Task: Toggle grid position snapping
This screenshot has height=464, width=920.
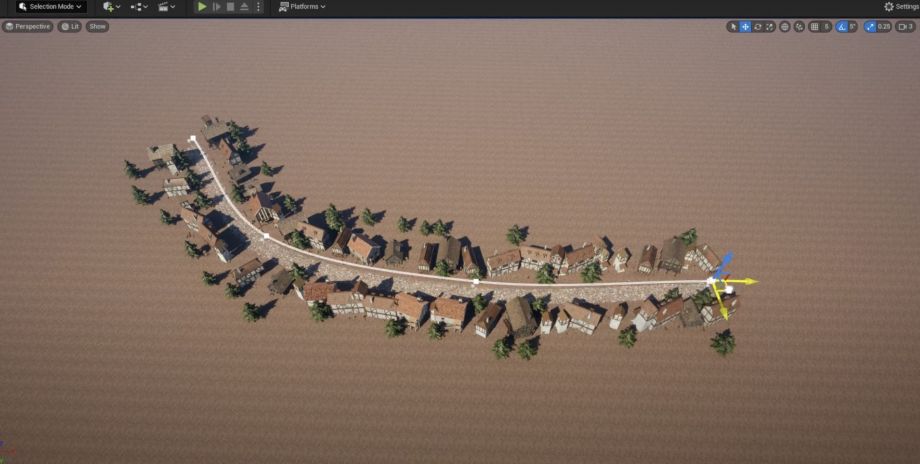Action: [814, 26]
